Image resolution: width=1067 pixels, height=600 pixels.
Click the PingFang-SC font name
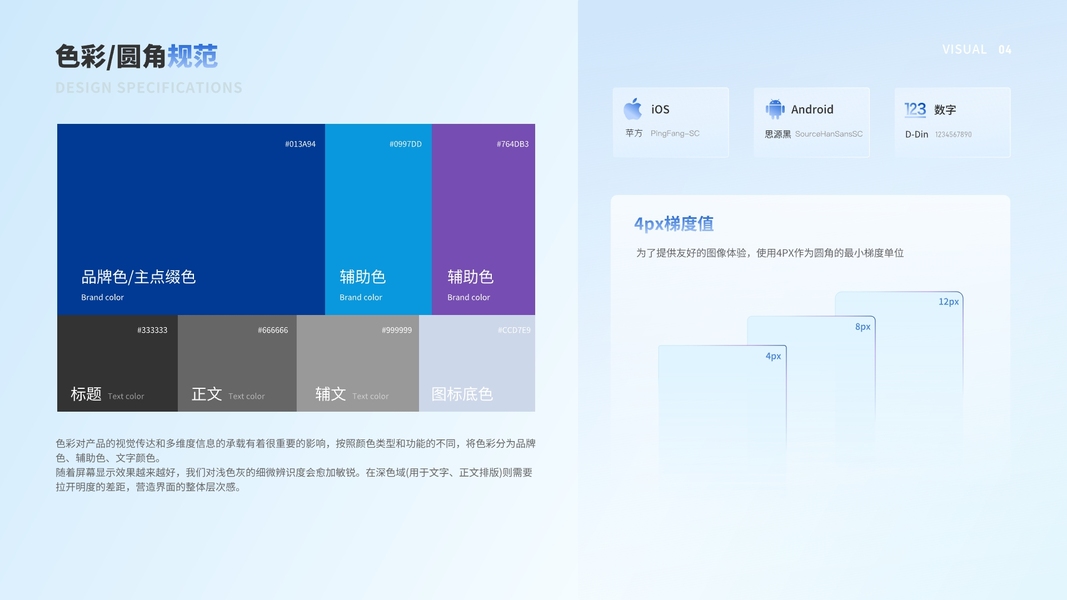675,133
